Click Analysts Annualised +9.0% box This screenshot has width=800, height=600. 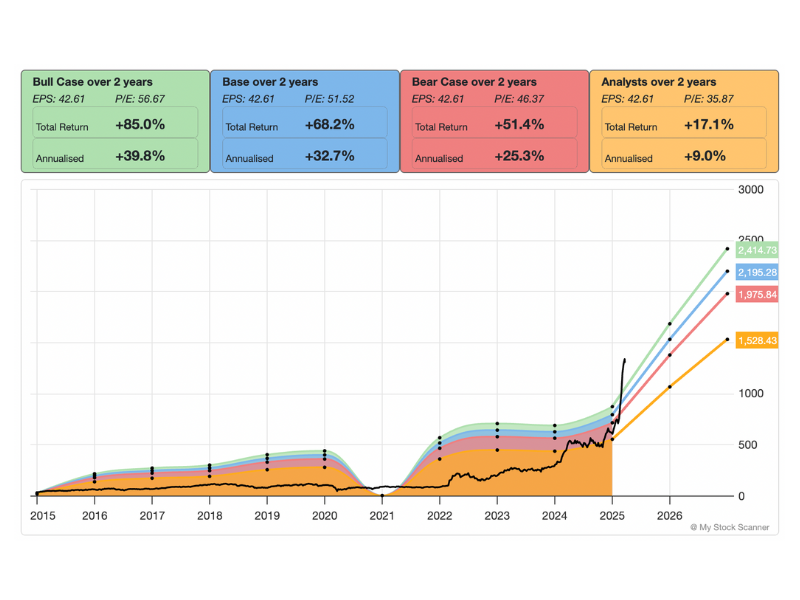[683, 157]
